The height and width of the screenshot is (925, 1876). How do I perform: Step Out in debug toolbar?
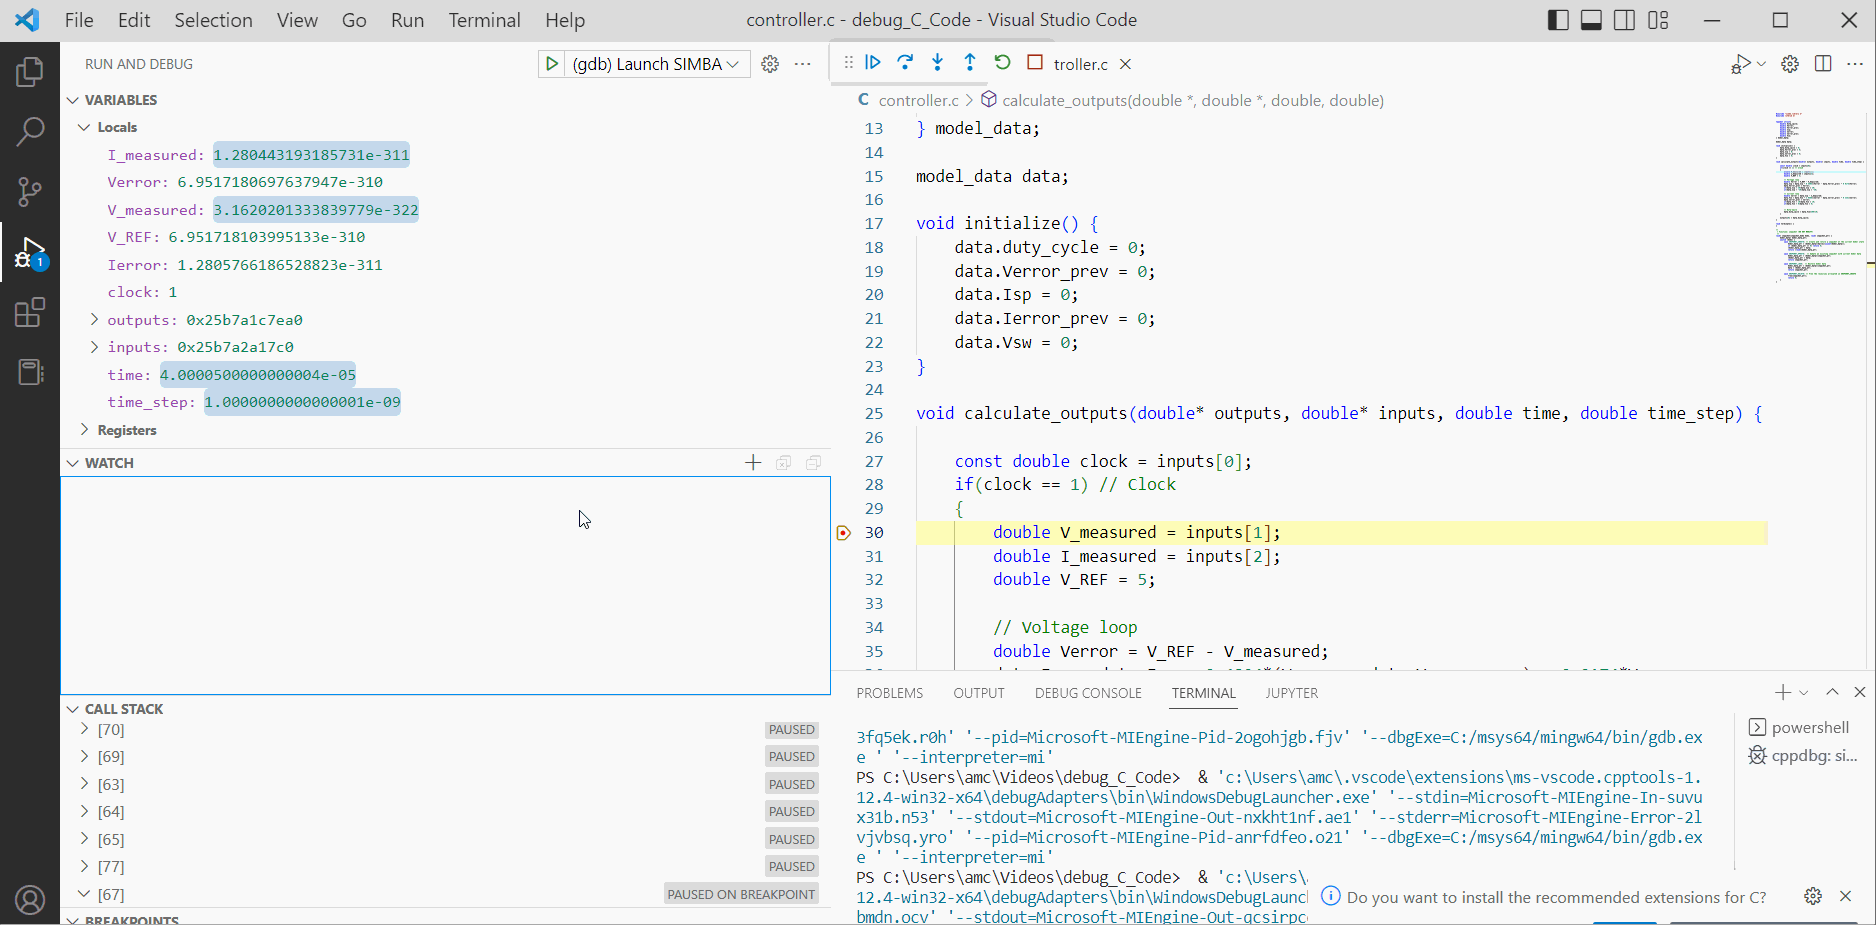pos(969,62)
